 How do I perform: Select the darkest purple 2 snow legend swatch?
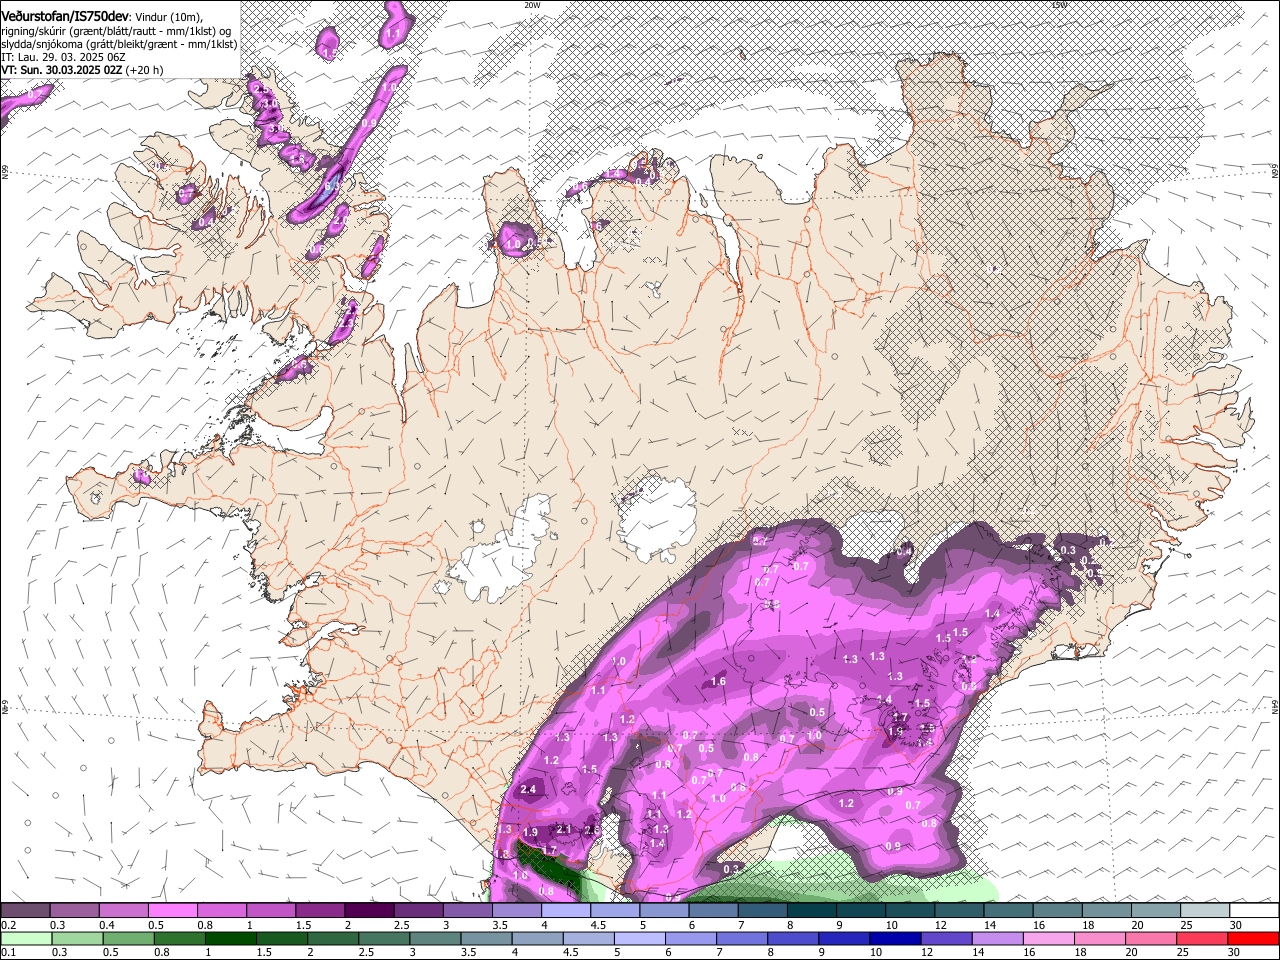[x=369, y=911]
